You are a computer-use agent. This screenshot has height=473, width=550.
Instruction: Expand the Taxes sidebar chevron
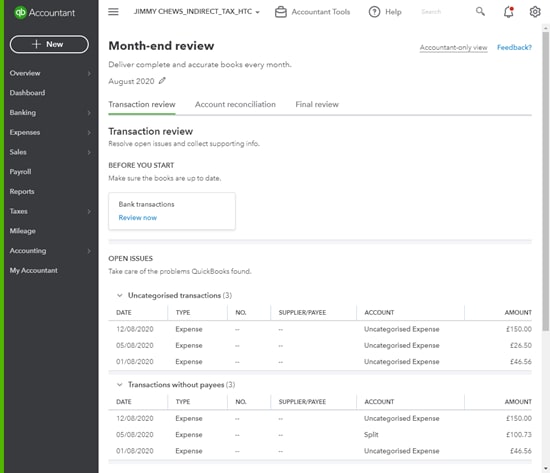tap(89, 211)
